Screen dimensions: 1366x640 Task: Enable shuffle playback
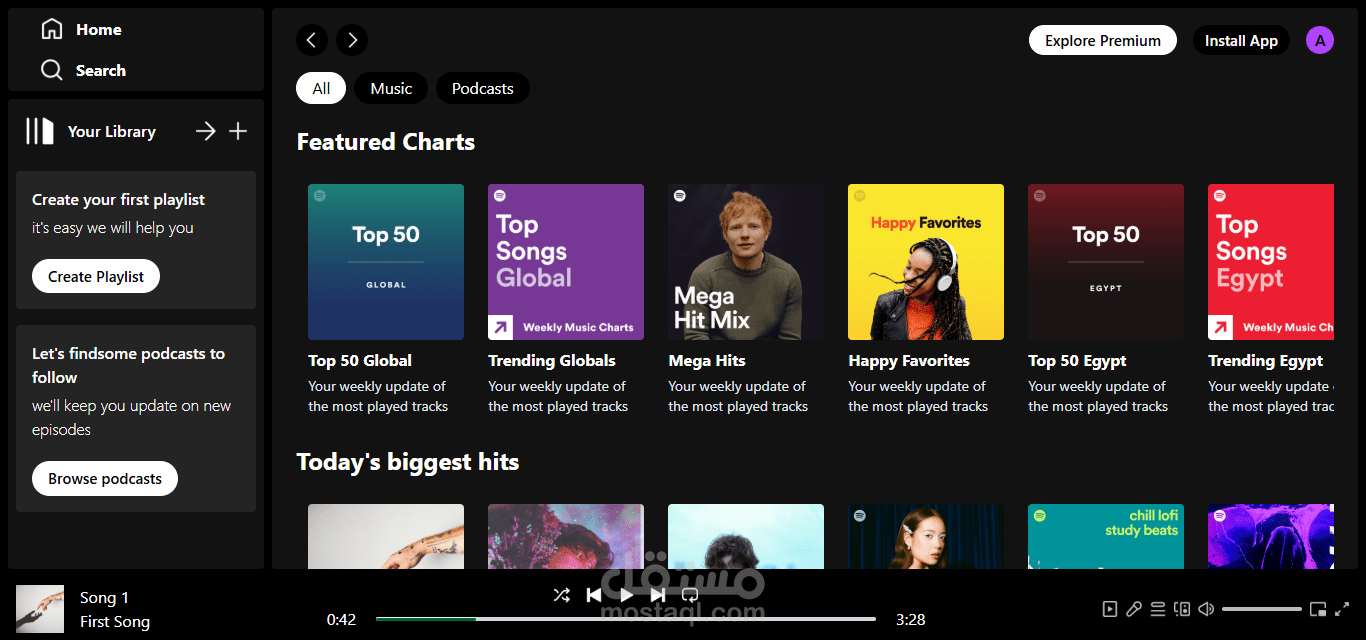pyautogui.click(x=562, y=594)
